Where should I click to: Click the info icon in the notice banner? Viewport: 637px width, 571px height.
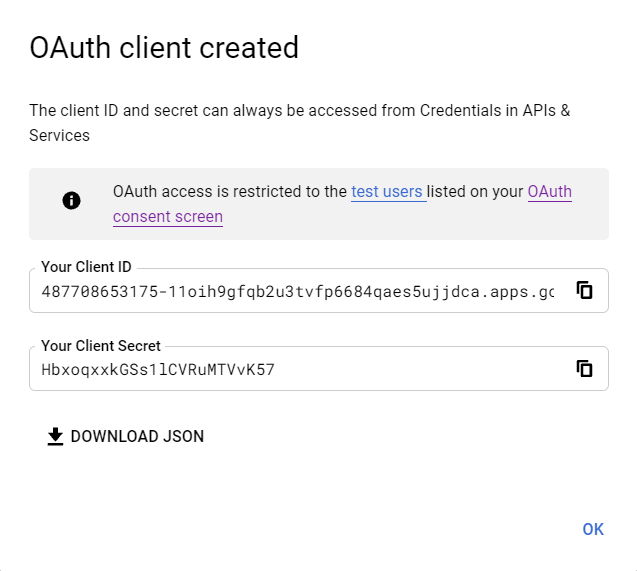click(x=71, y=201)
